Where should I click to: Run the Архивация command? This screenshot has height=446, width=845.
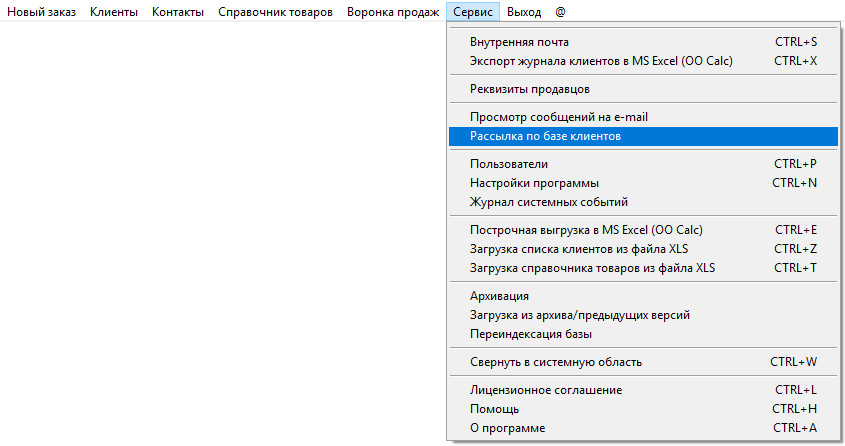499,296
